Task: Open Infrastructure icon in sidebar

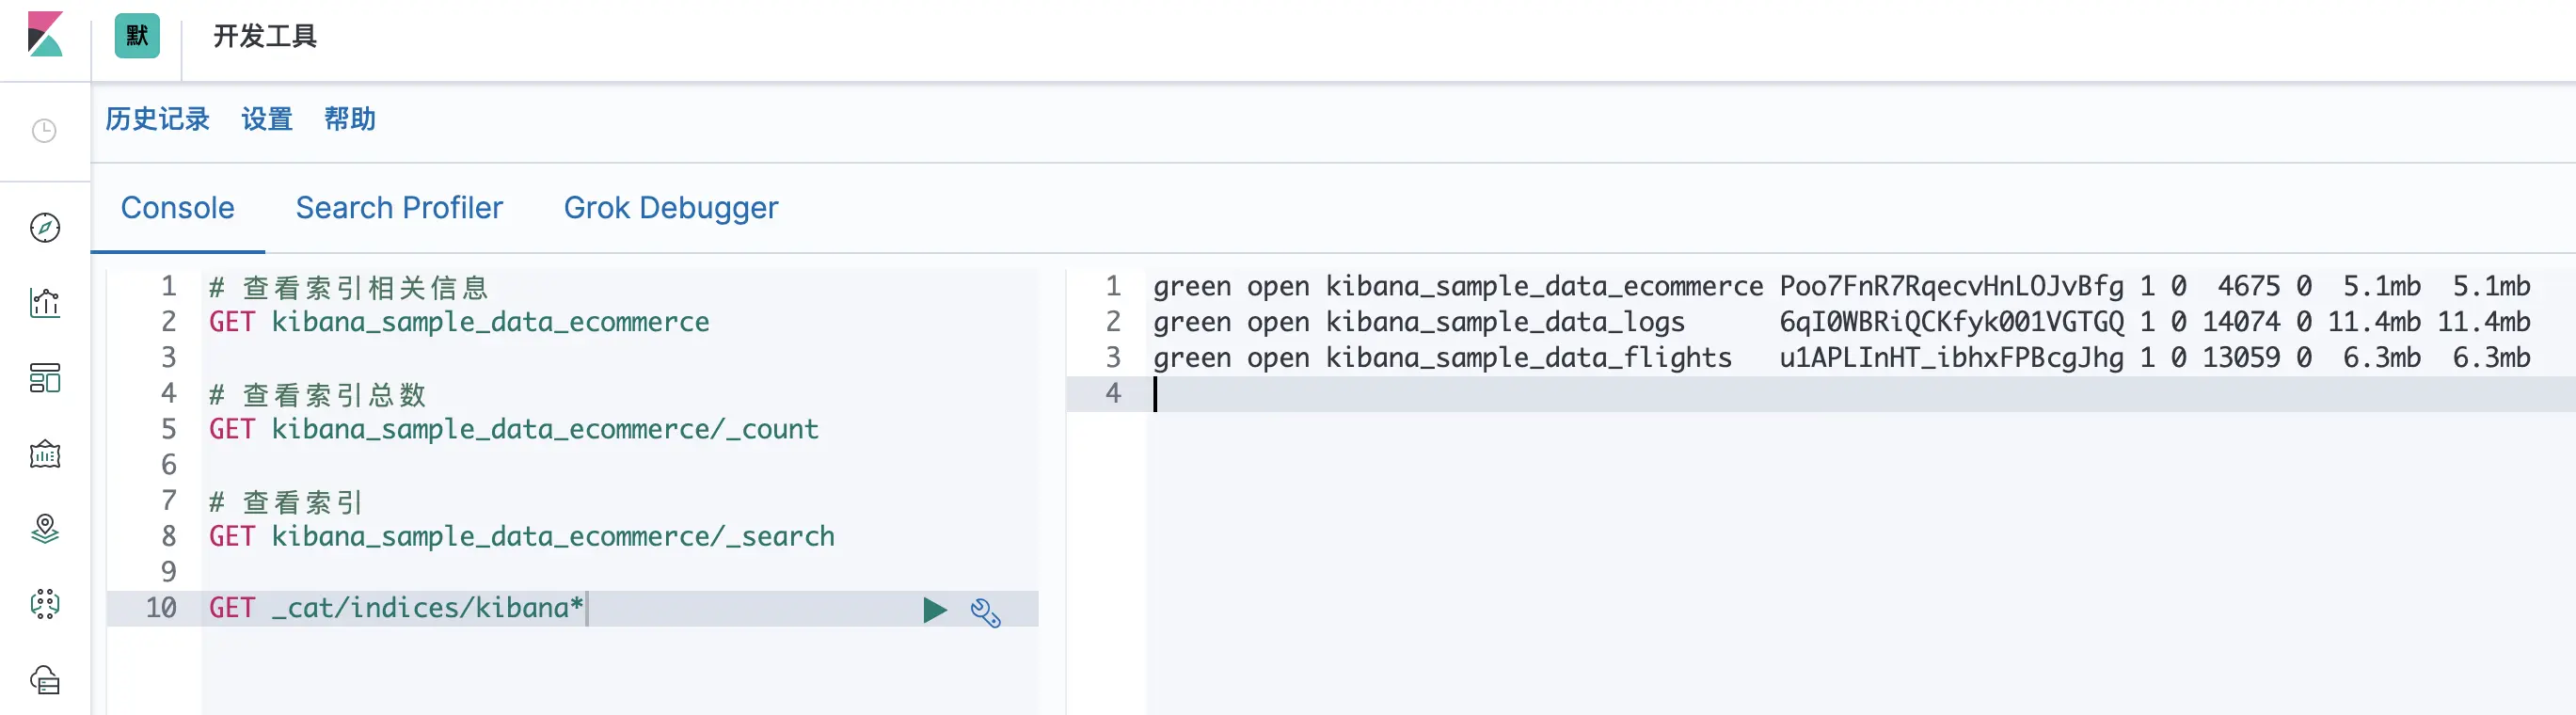Action: tap(45, 680)
